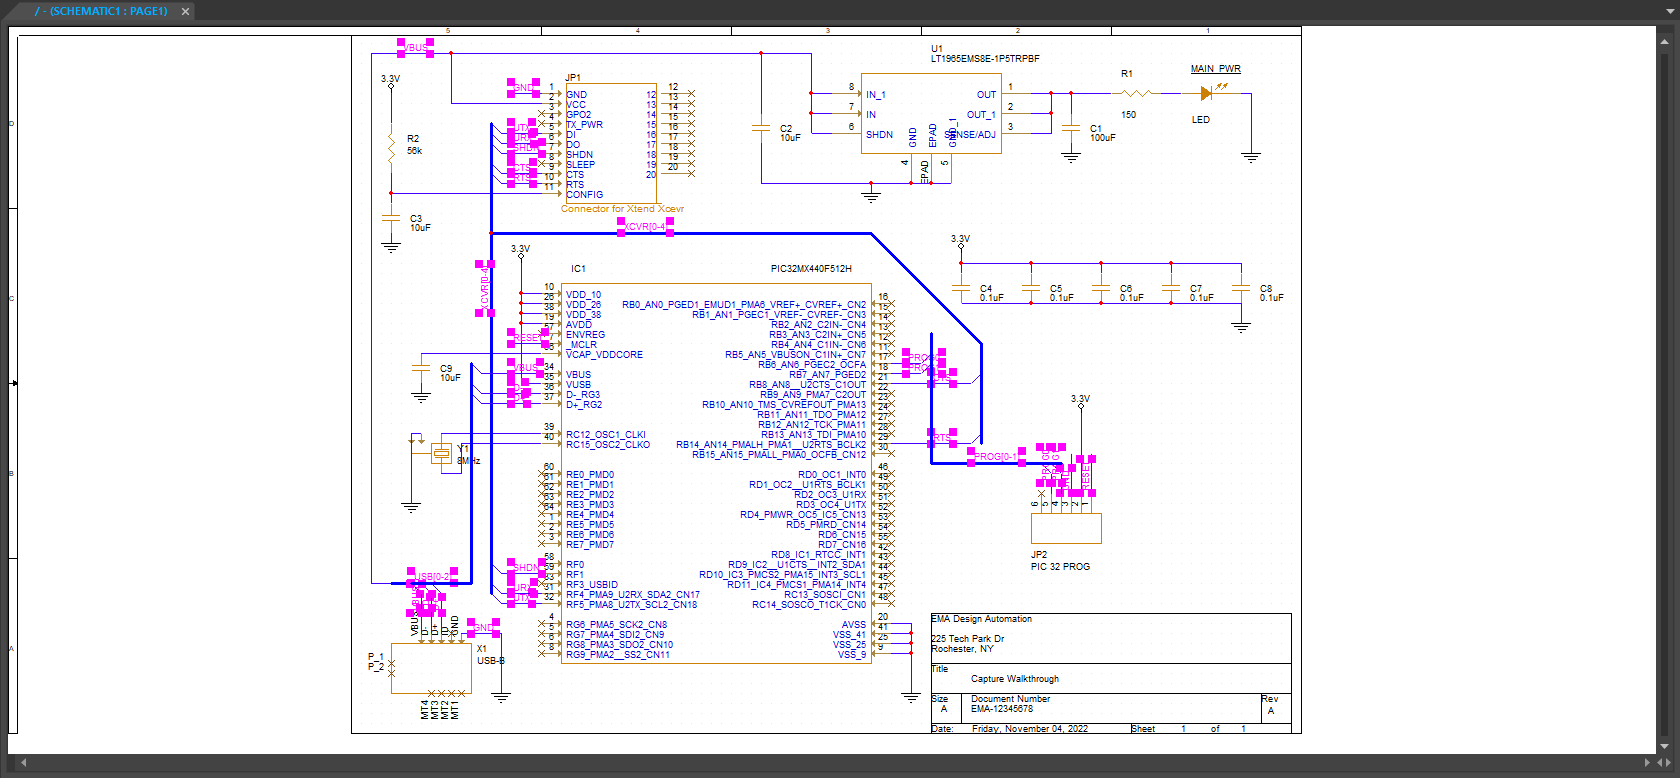Select the MAIN_PWR net label
Screen dimensions: 1680x778
click(x=1215, y=69)
